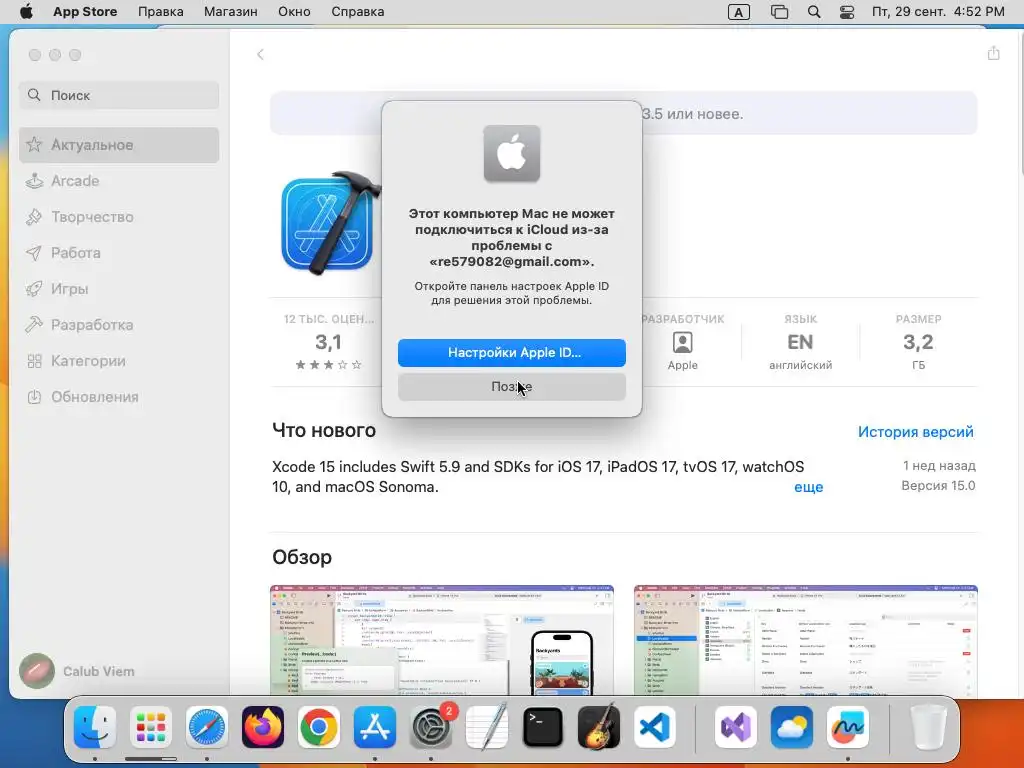
Task: Open System Settings from the Dock
Action: click(431, 727)
